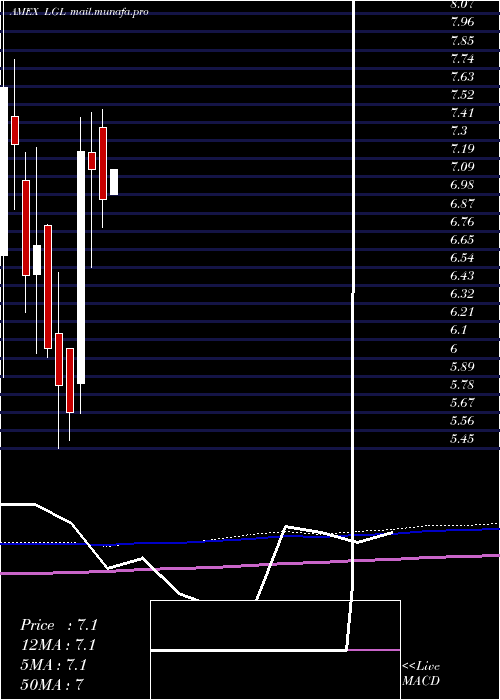Screen dimensions: 500x700
Task: Click the price axis label 6
Action: pos(456,348)
